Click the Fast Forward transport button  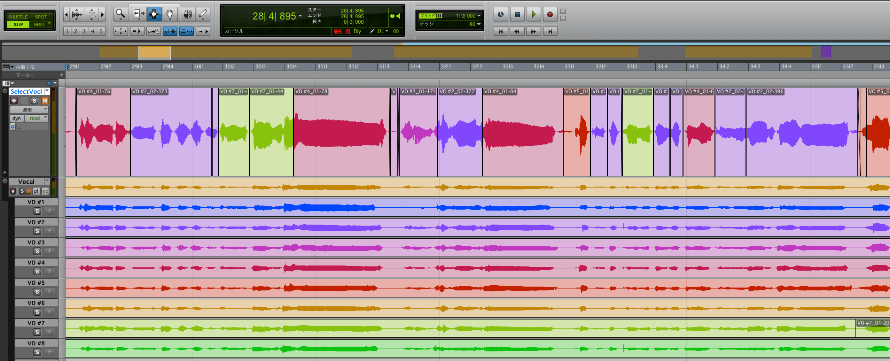(x=534, y=31)
